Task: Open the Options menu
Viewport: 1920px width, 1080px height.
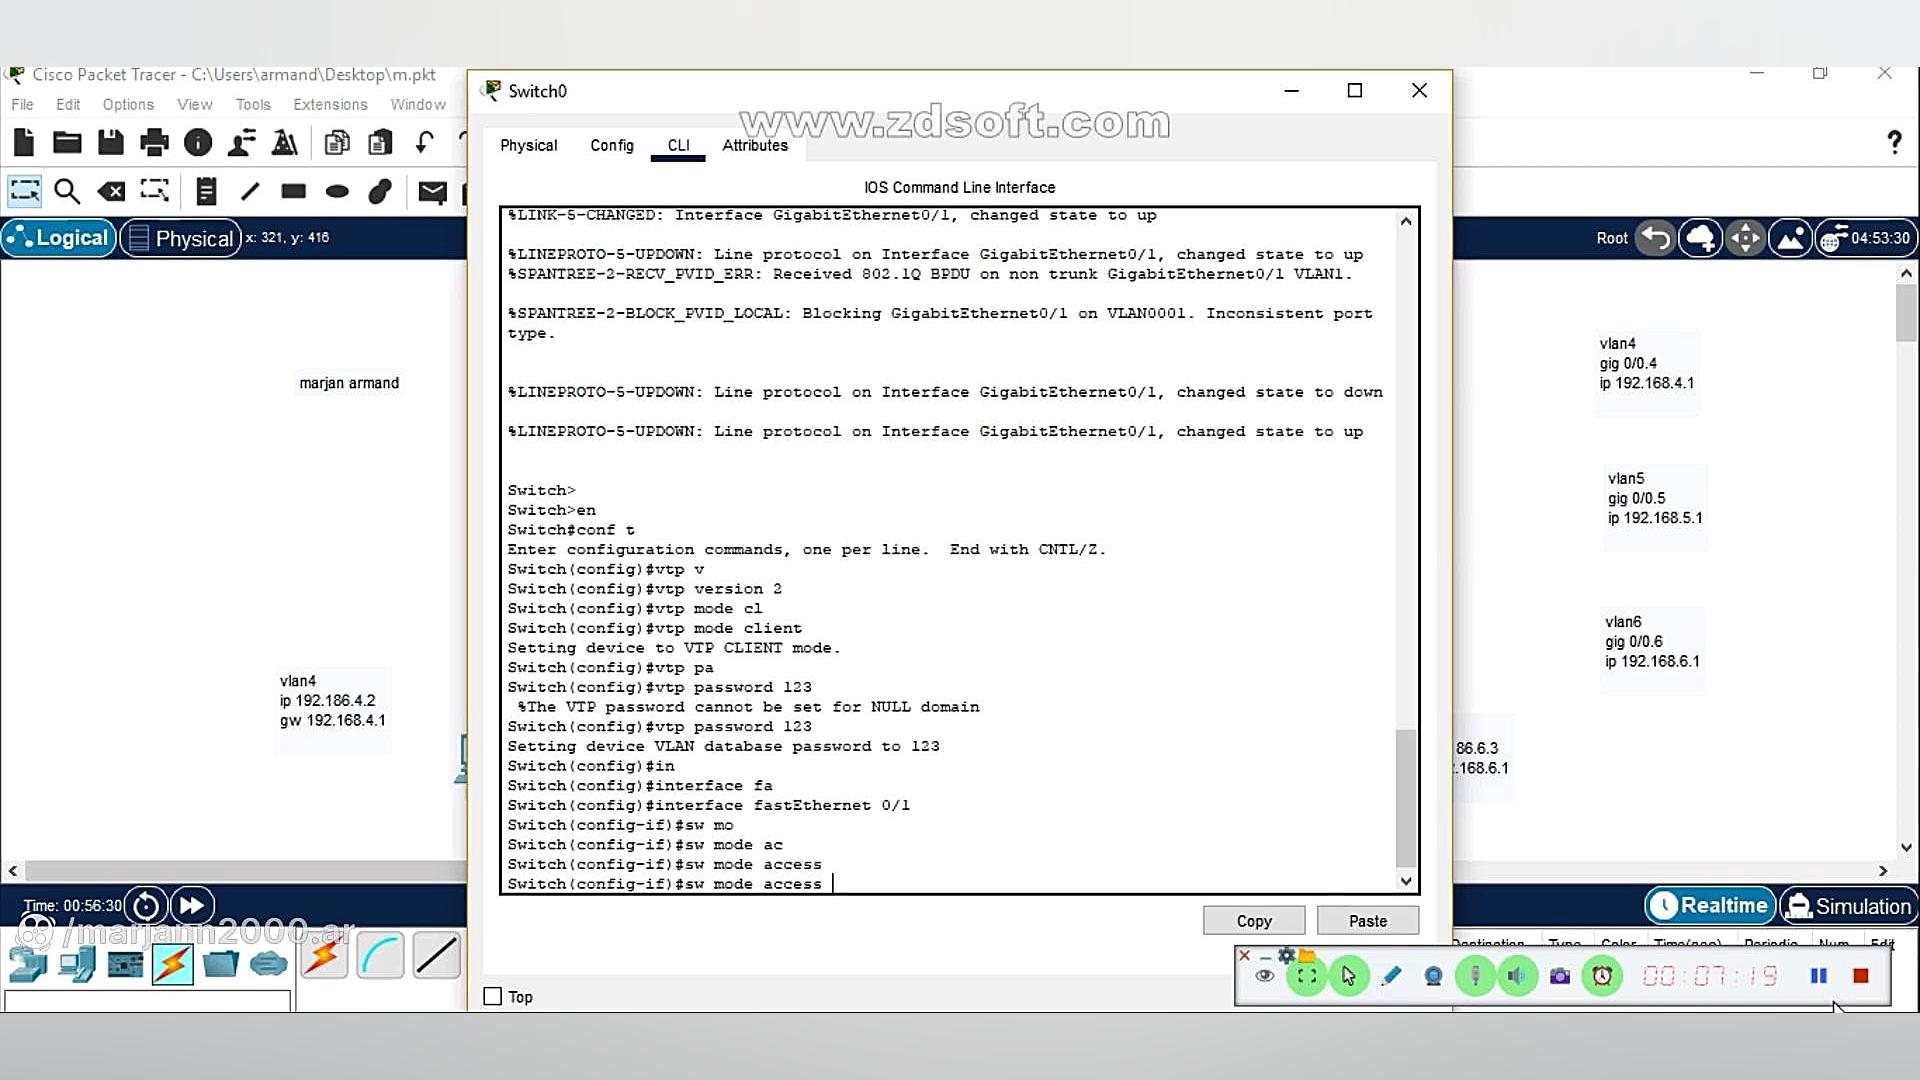Action: point(128,104)
